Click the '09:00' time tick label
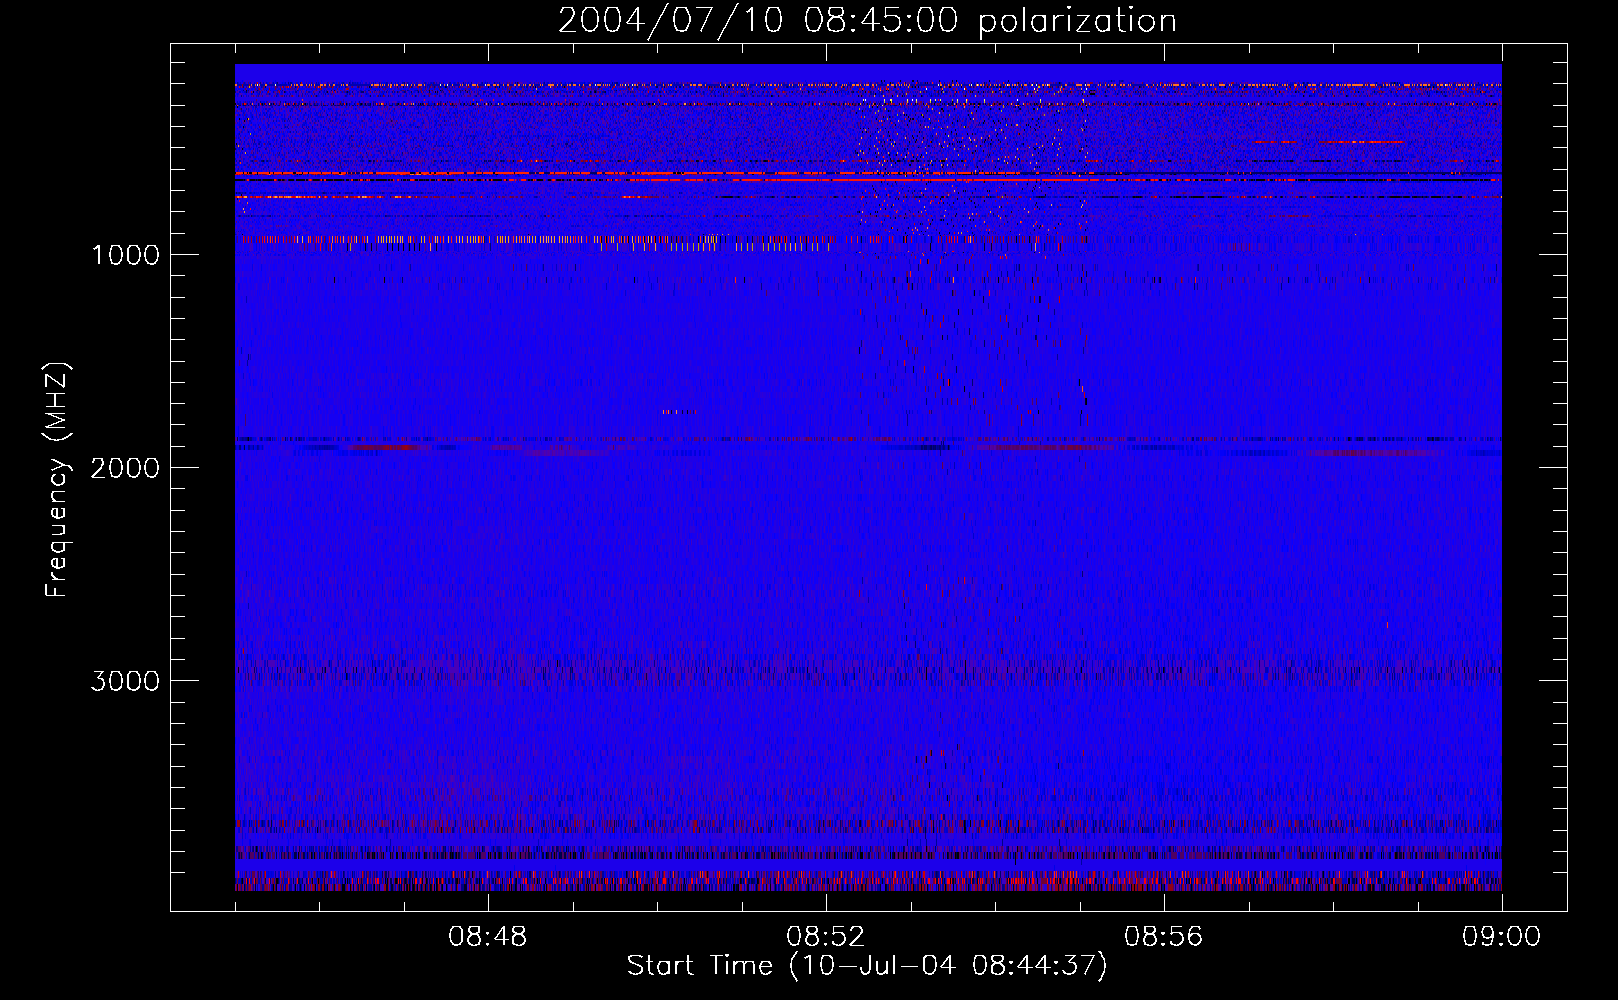 [1502, 937]
